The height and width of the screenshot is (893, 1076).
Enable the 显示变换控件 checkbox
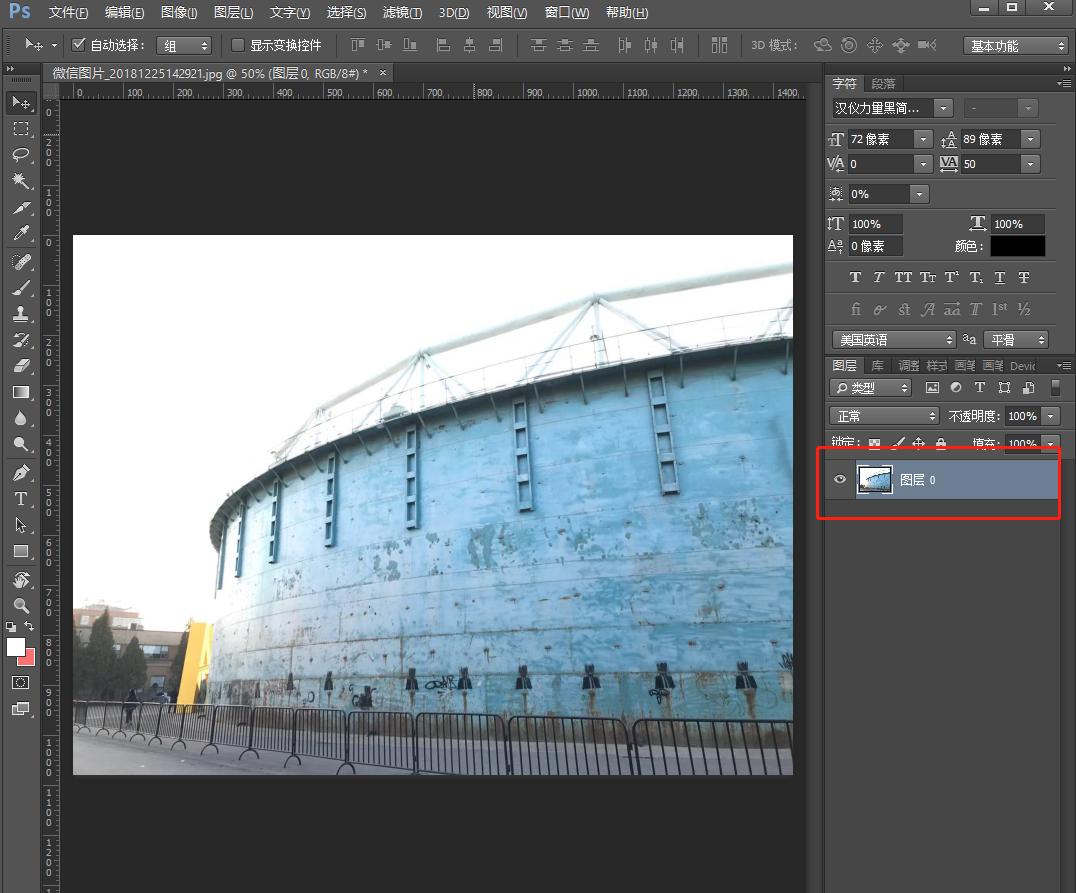pyautogui.click(x=238, y=45)
